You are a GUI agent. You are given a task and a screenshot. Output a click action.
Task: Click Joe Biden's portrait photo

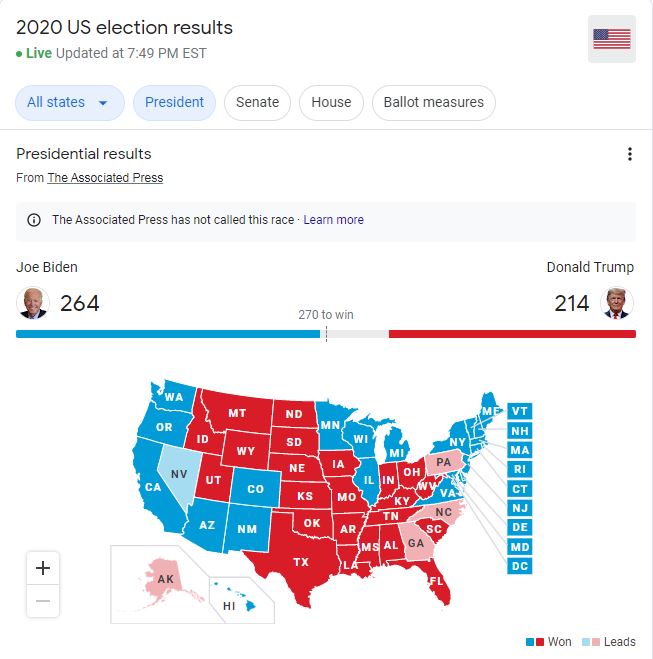(x=33, y=302)
